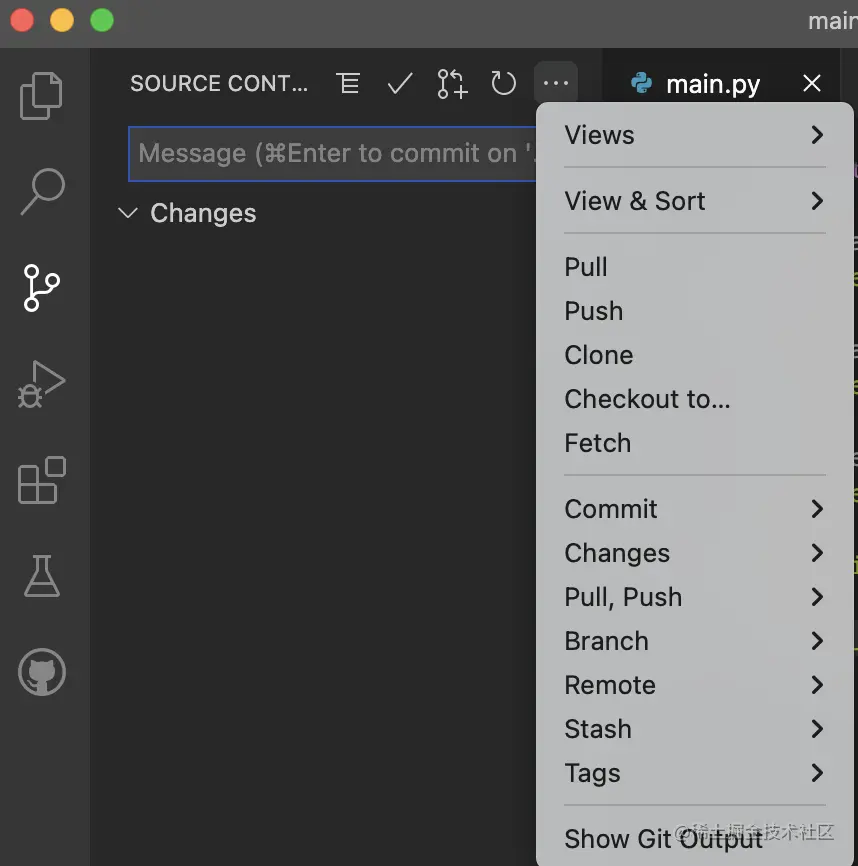This screenshot has height=866, width=858.
Task: Open the Search magnifier in activity bar
Action: pyautogui.click(x=43, y=191)
